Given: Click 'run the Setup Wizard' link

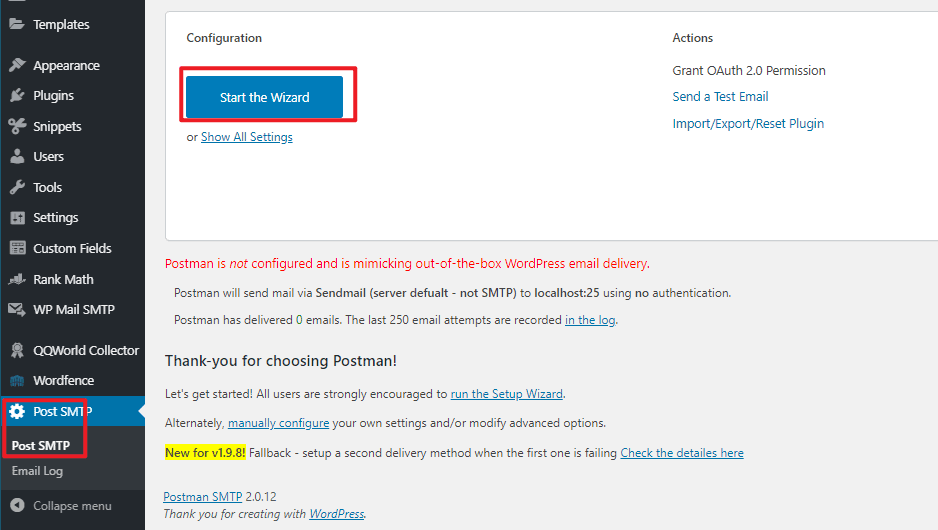Looking at the screenshot, I should [507, 394].
